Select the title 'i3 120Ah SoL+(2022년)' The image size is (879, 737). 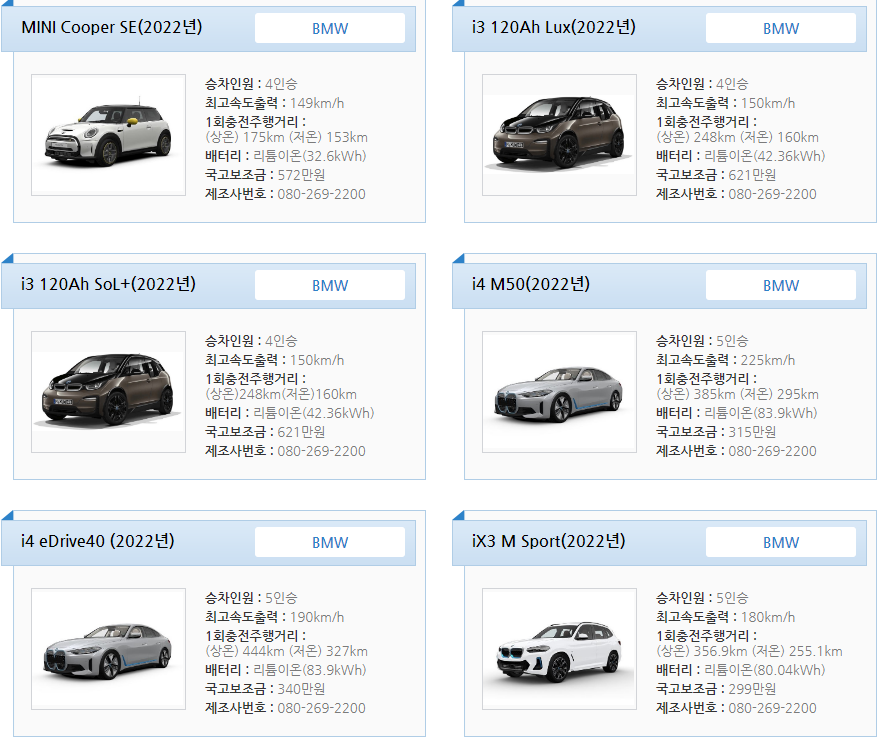tap(108, 284)
